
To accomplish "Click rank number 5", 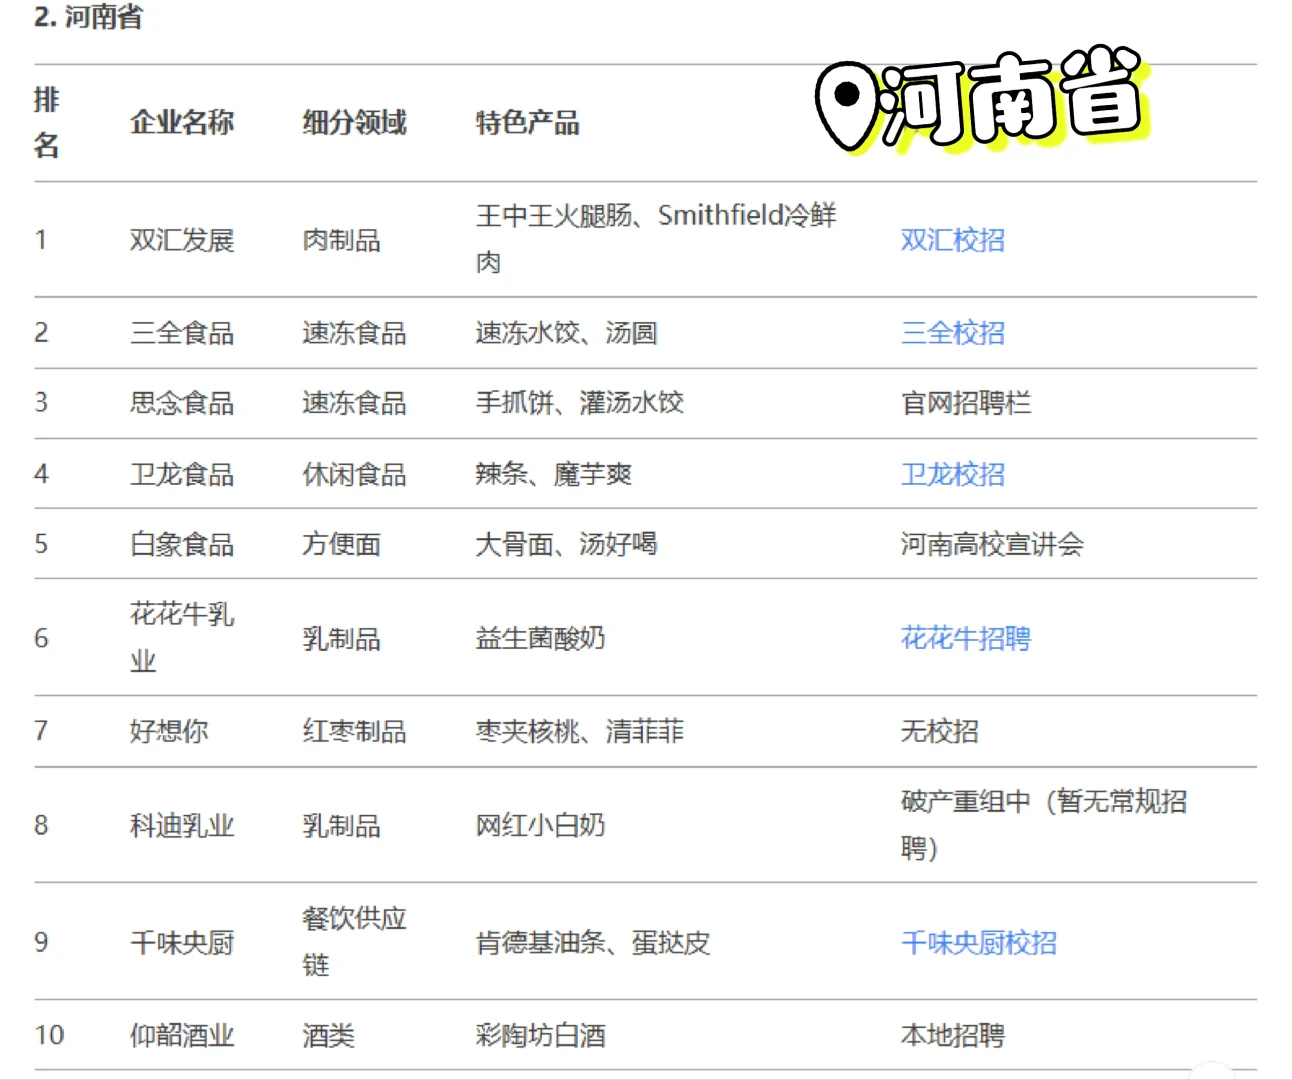I will pyautogui.click(x=41, y=544).
